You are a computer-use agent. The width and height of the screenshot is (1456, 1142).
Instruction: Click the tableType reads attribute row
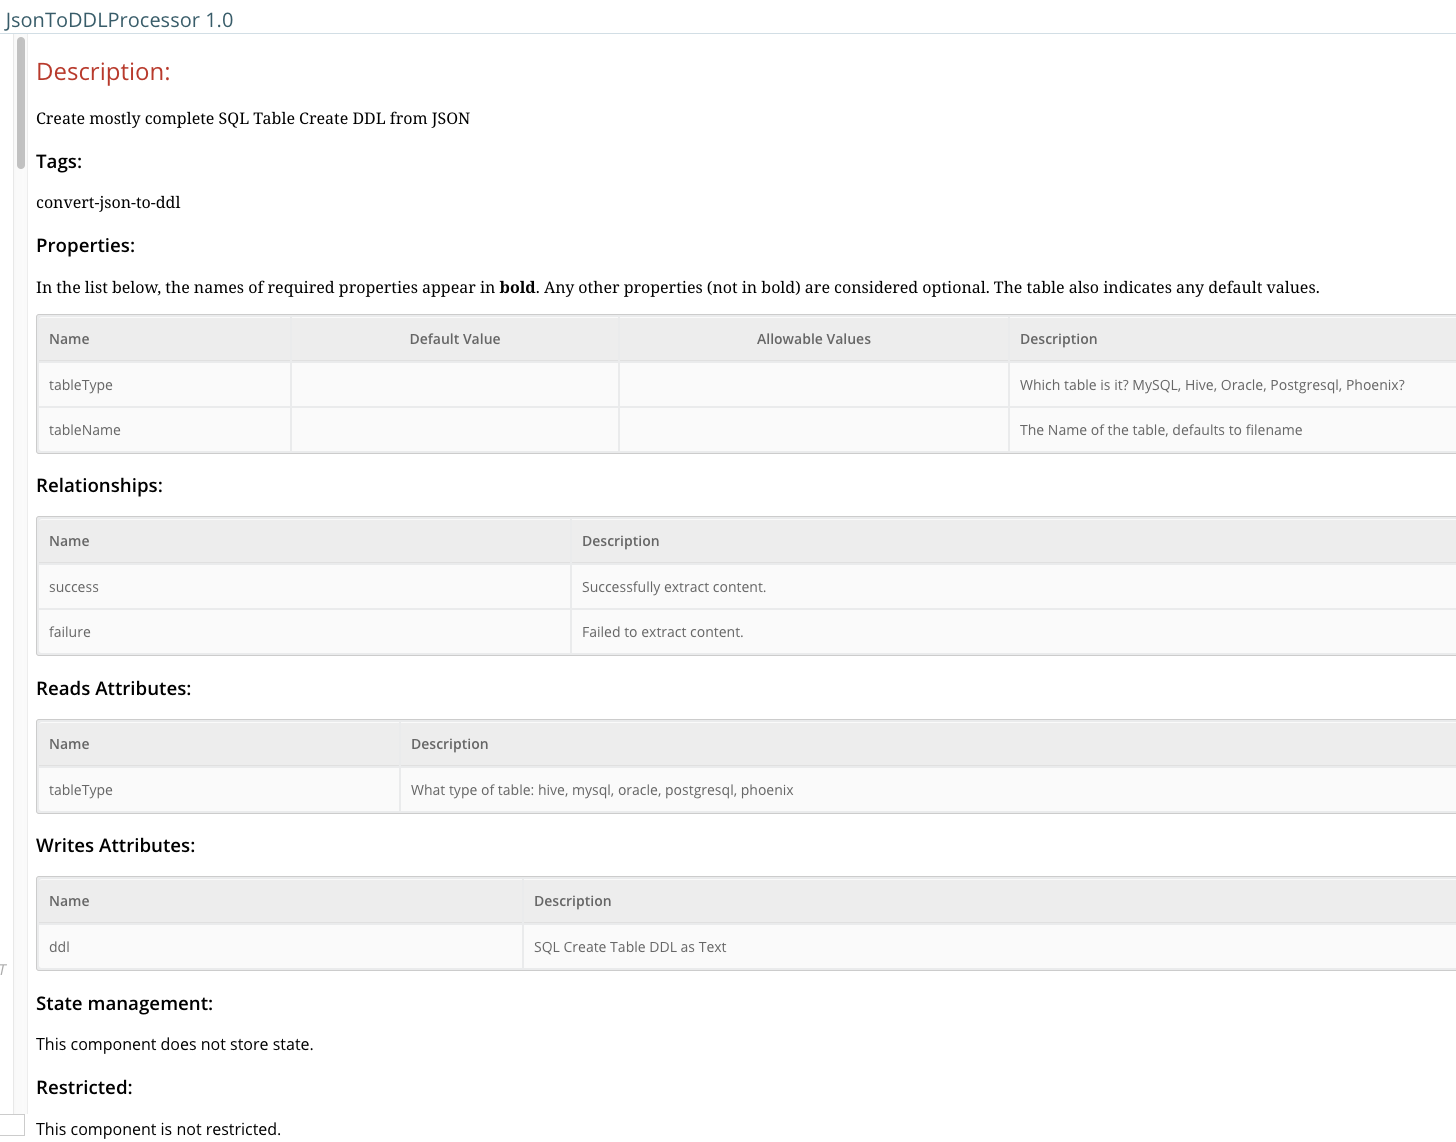[x=80, y=789]
